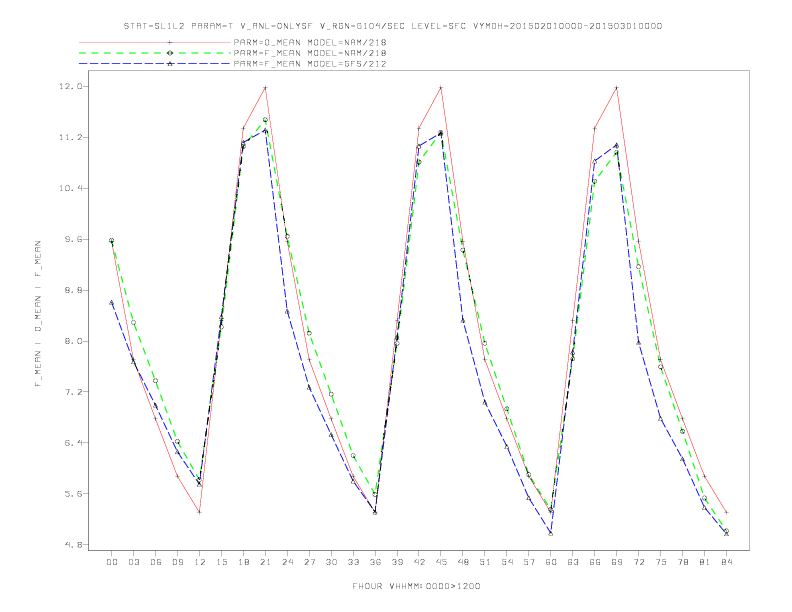This screenshot has height=612, width=792.
Task: Click x-axis tick label 60
Action: click(551, 562)
